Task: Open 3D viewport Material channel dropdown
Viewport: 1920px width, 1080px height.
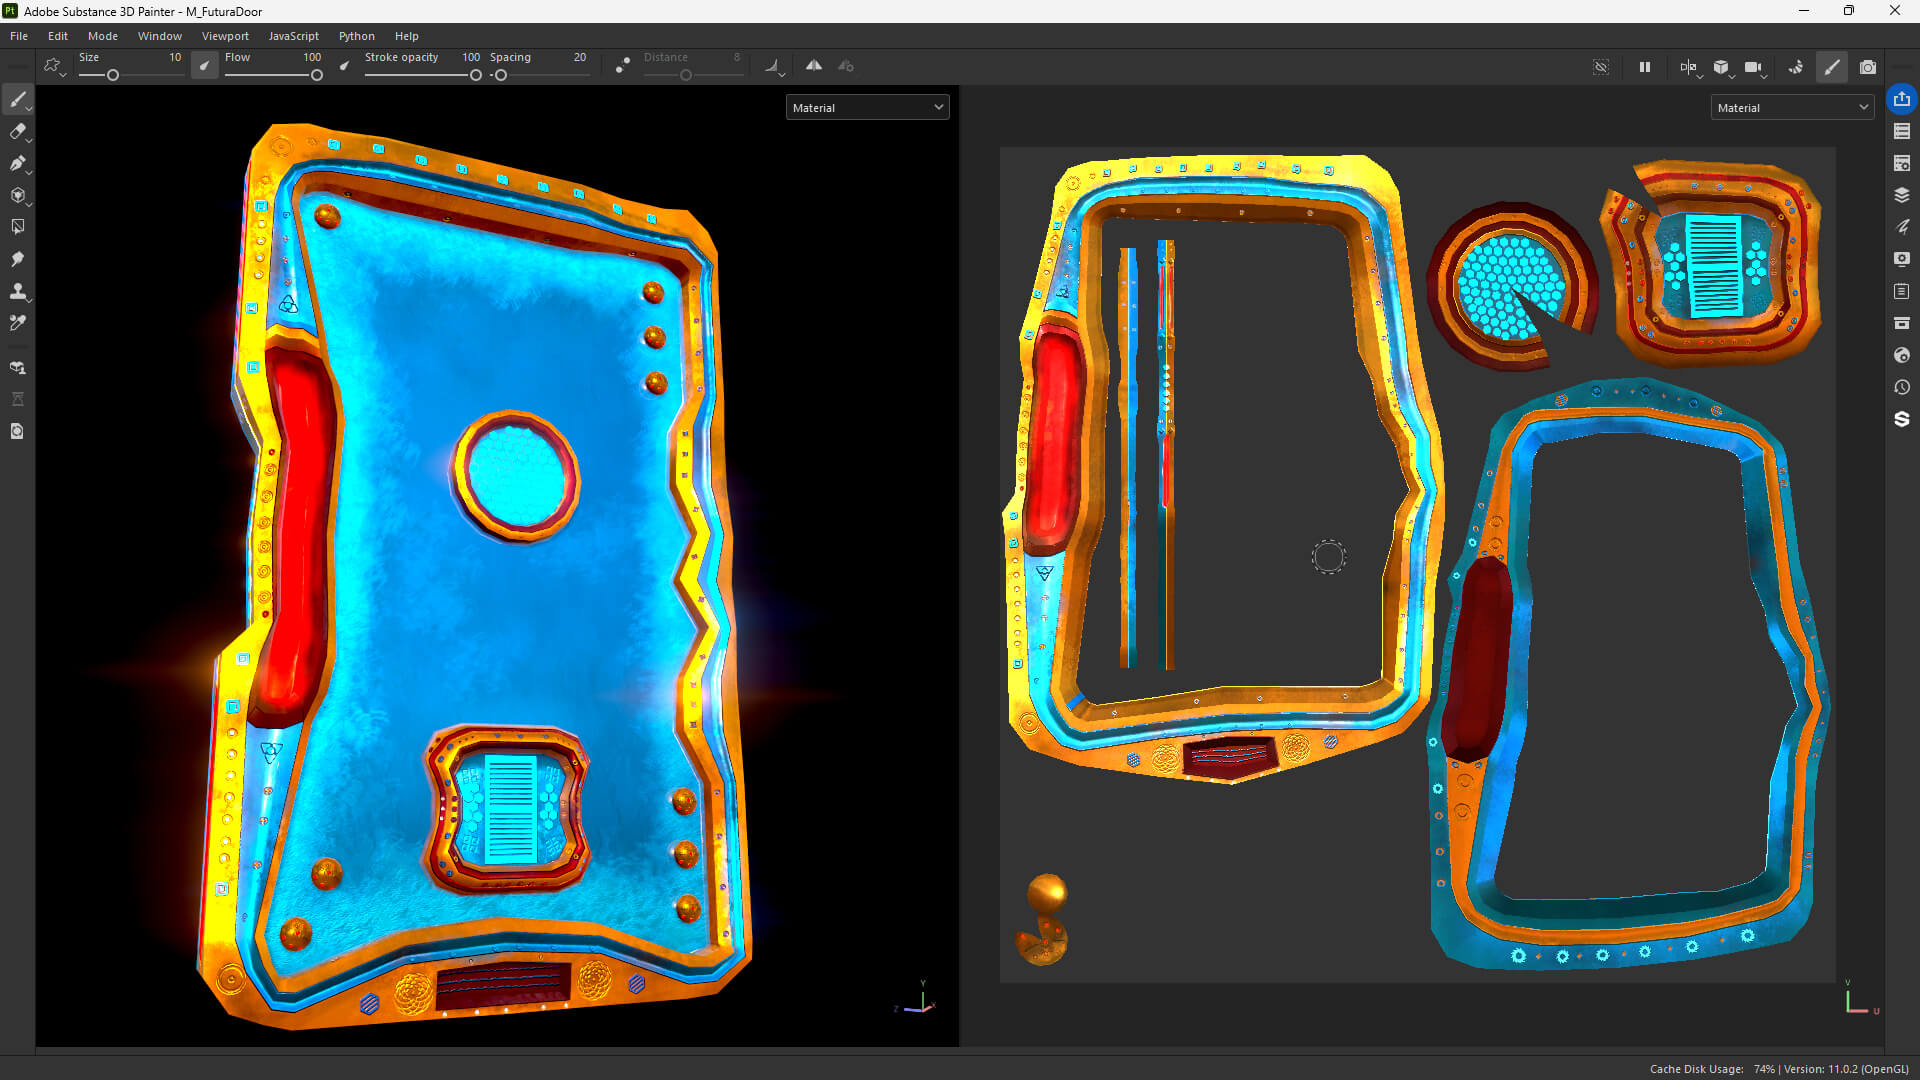Action: [867, 108]
